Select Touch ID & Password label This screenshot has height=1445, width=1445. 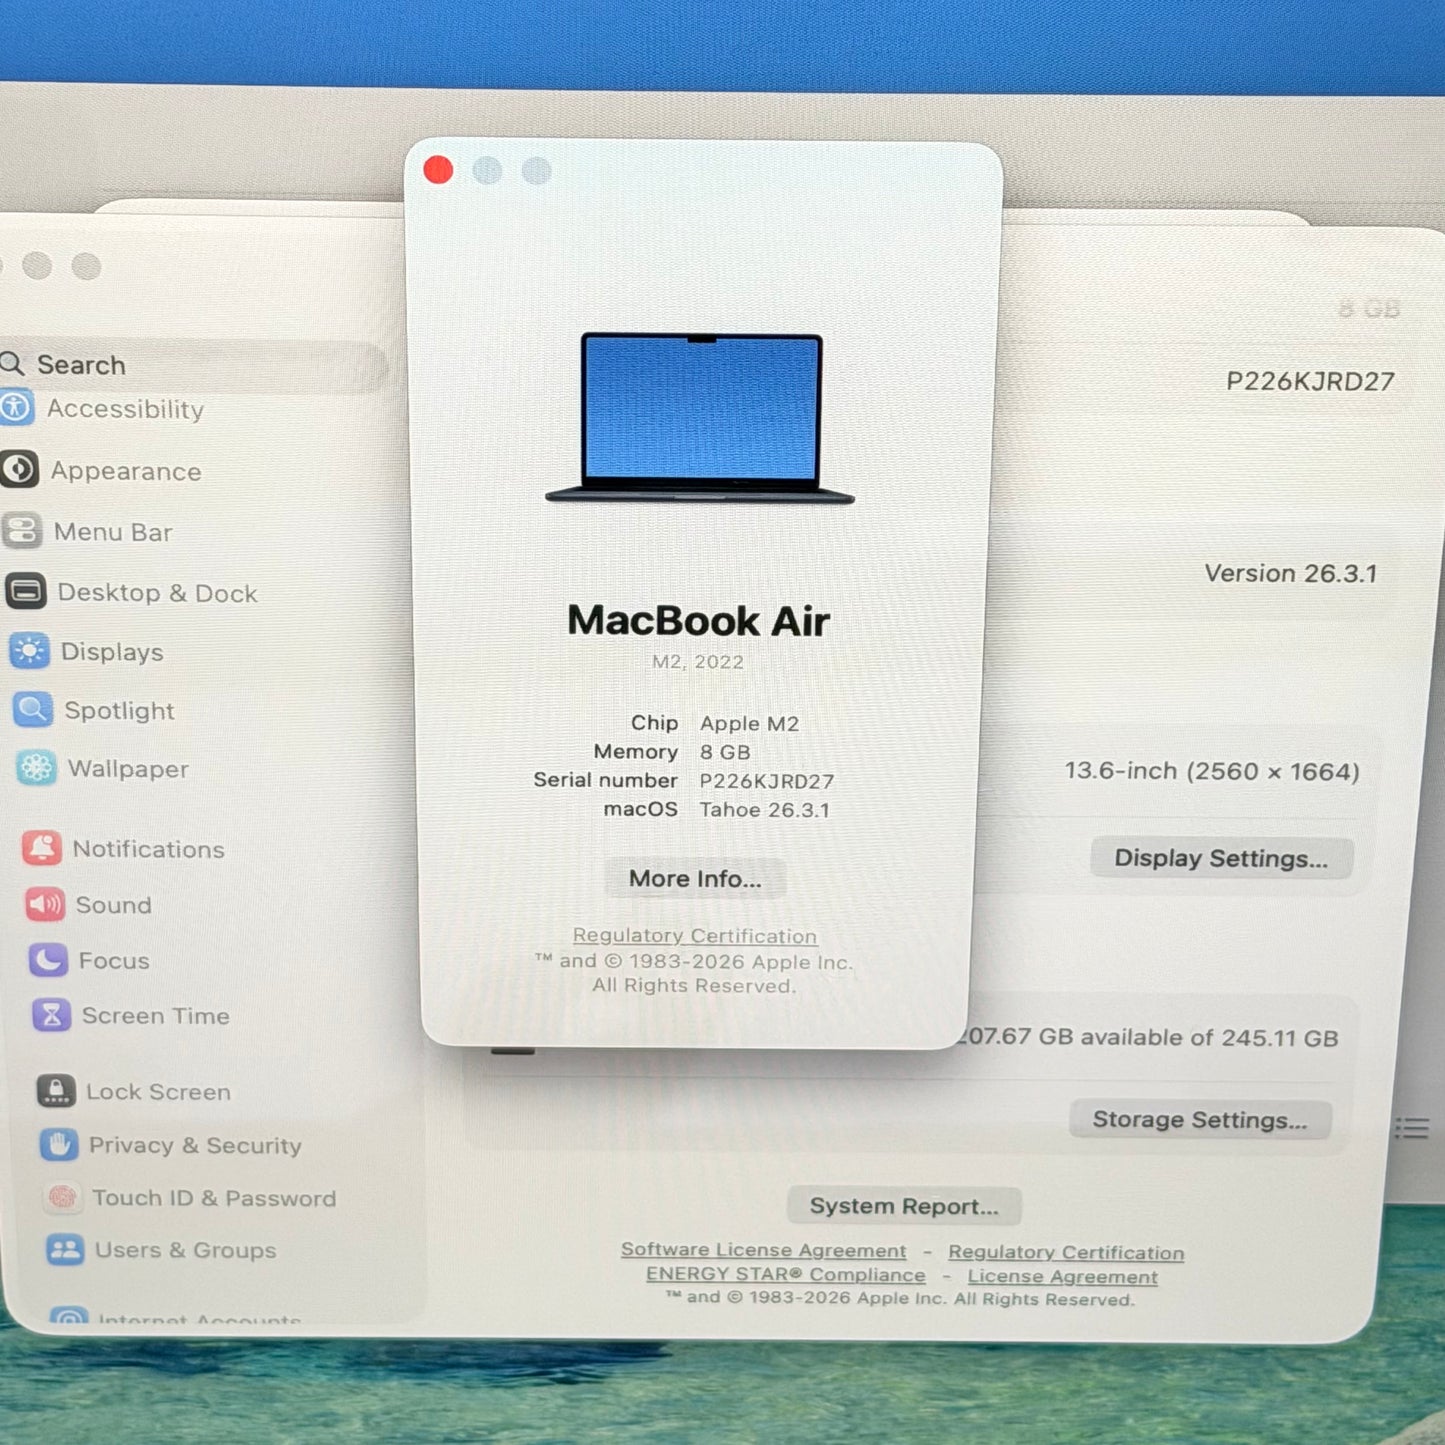pyautogui.click(x=215, y=1198)
